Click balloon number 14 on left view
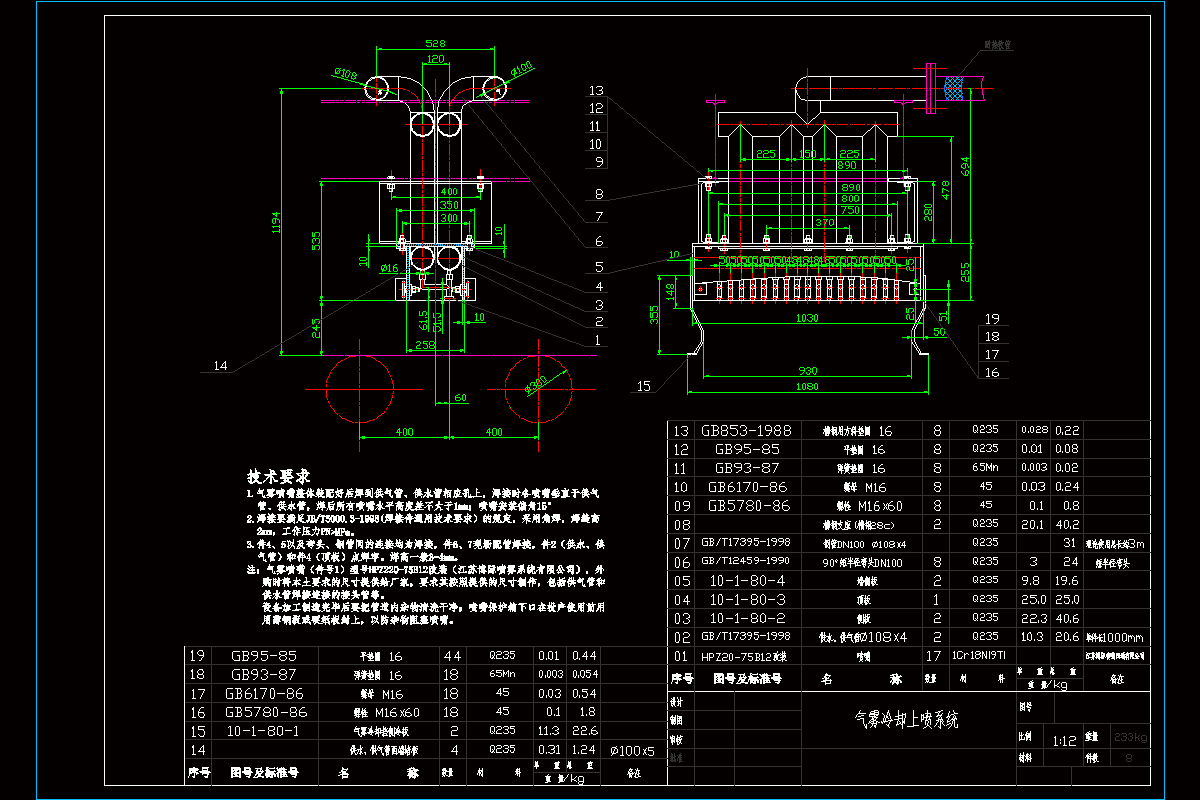1200x800 pixels. 221,365
